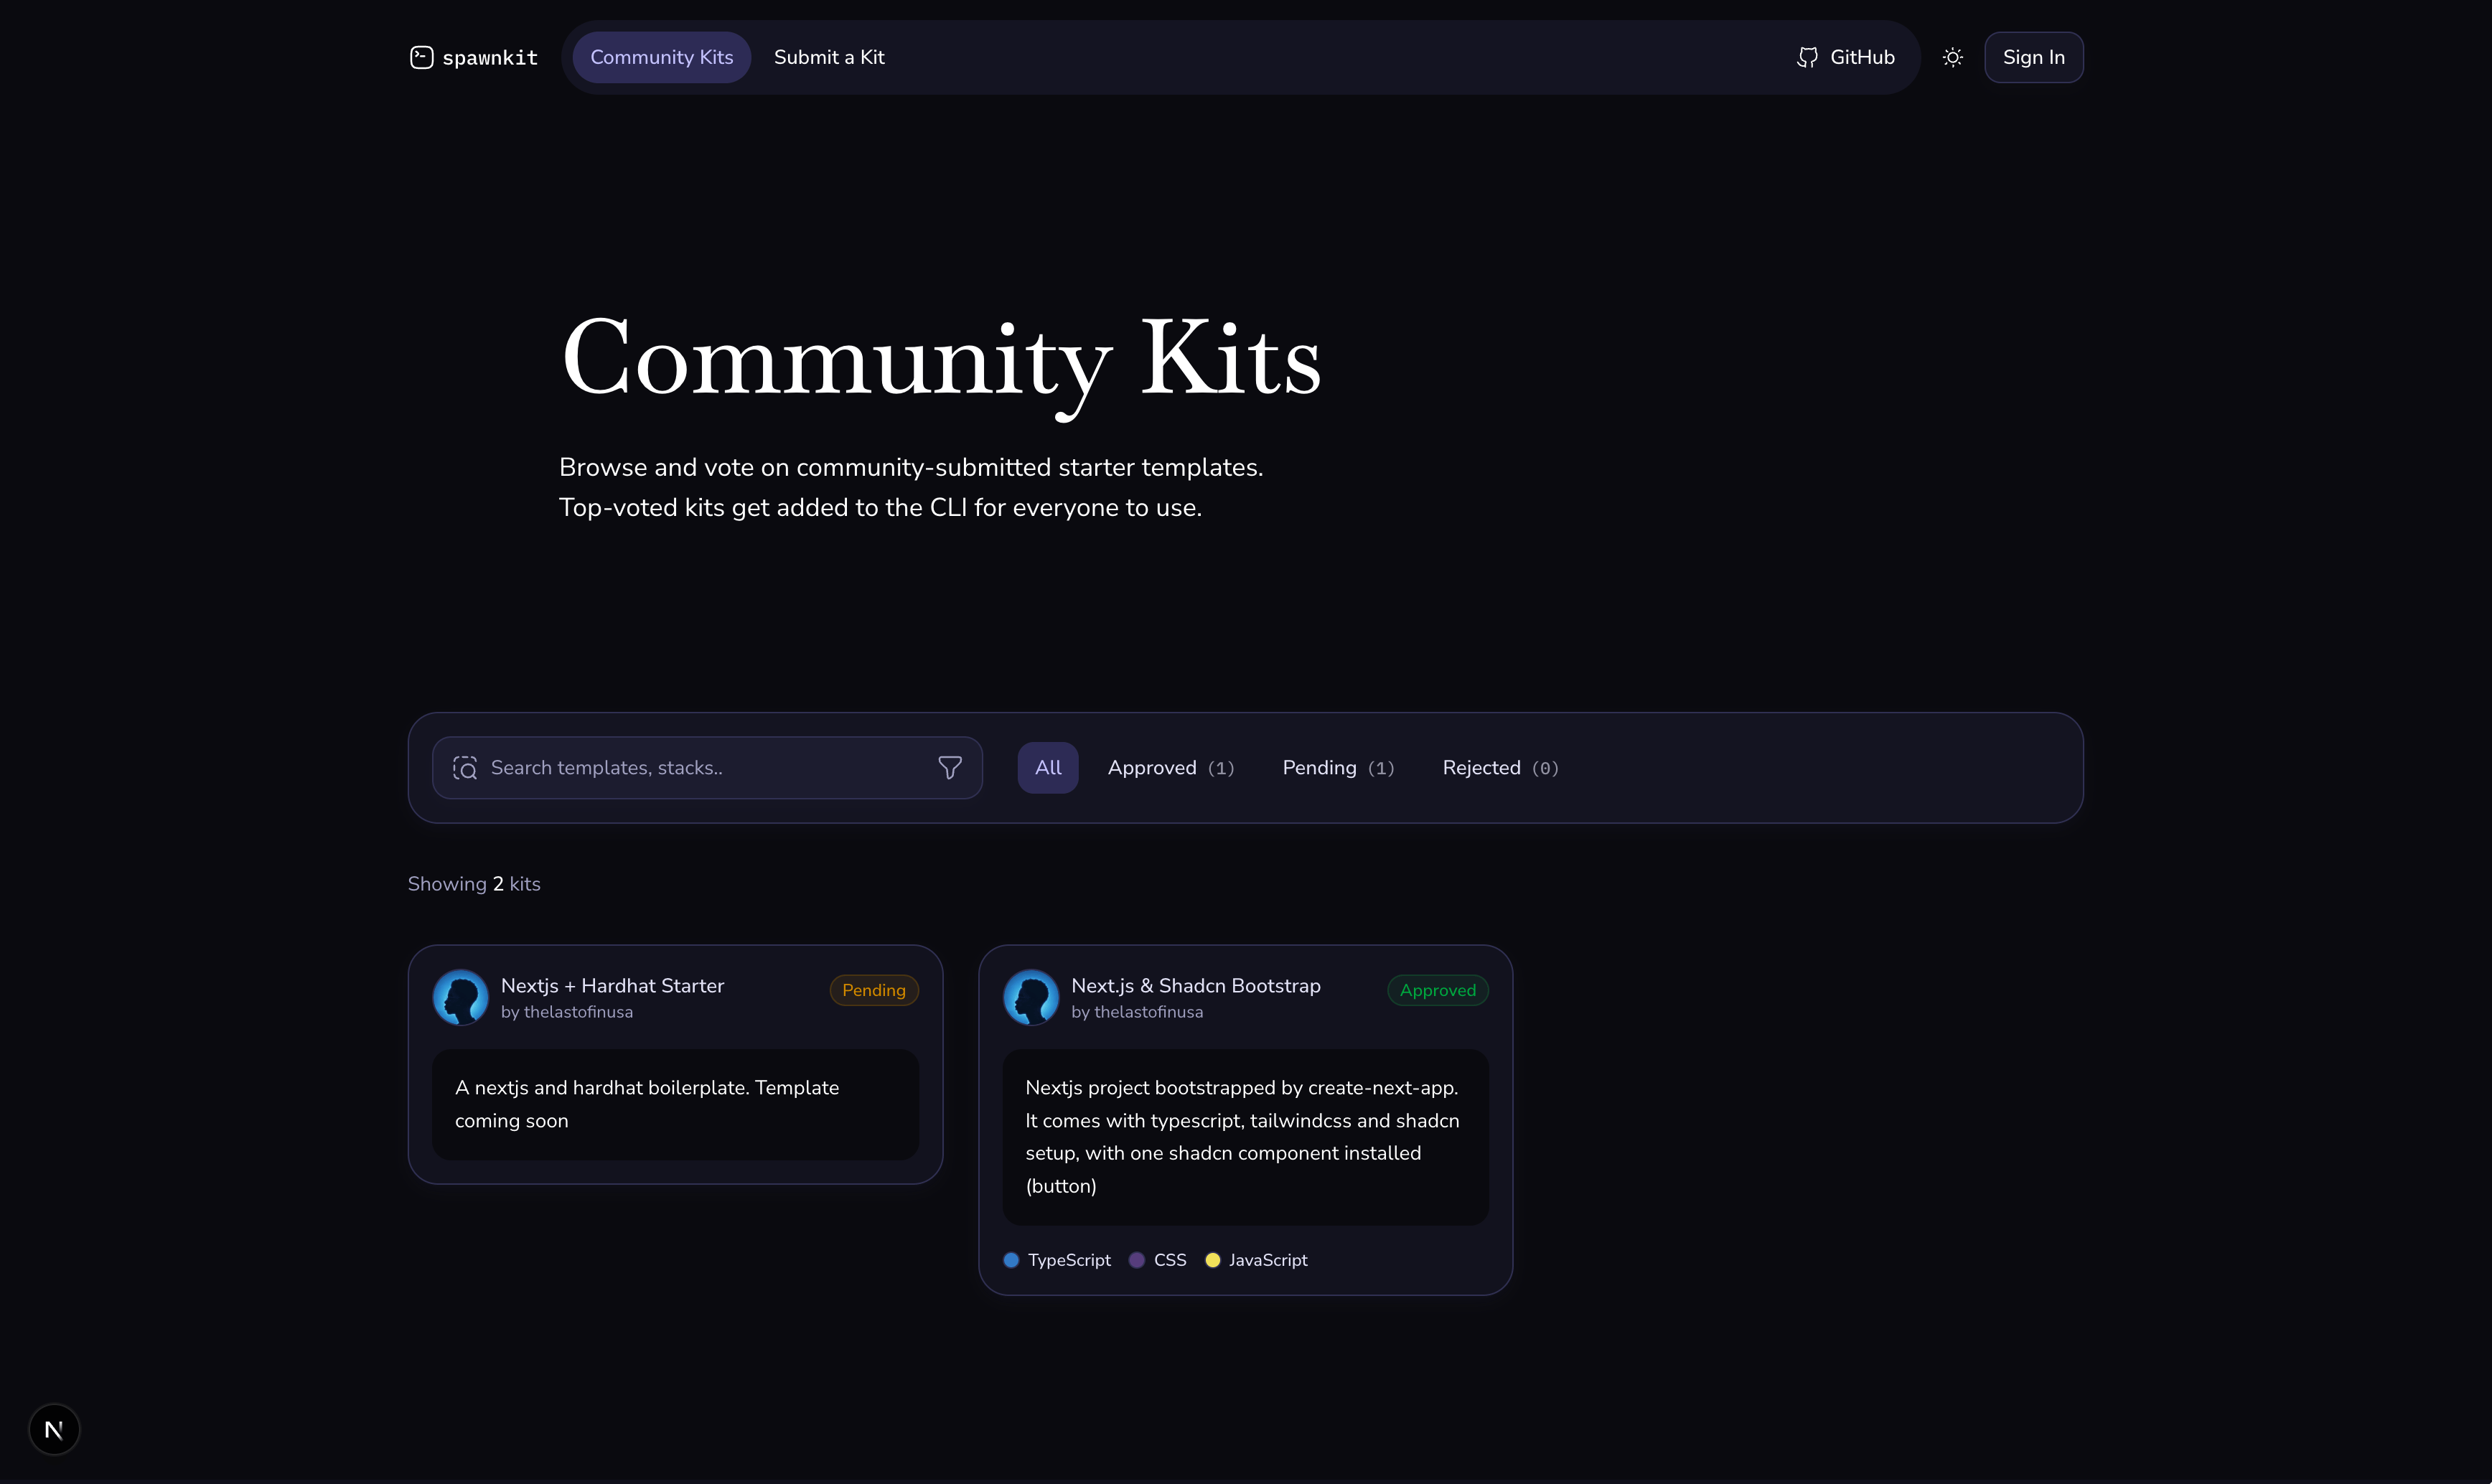
Task: Open the Pending (1) filter view
Action: click(1338, 767)
